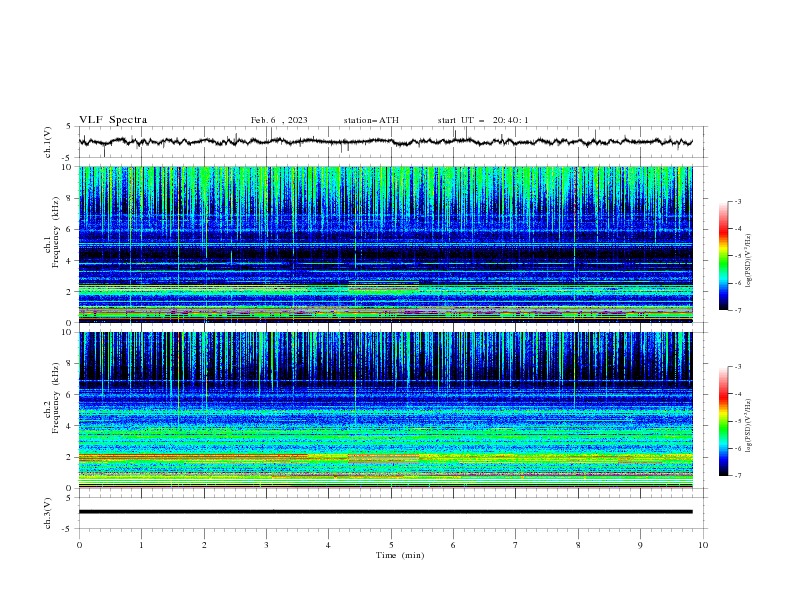
Task: Select the "Feb. 6 , 2023" date text
Action: [x=279, y=120]
